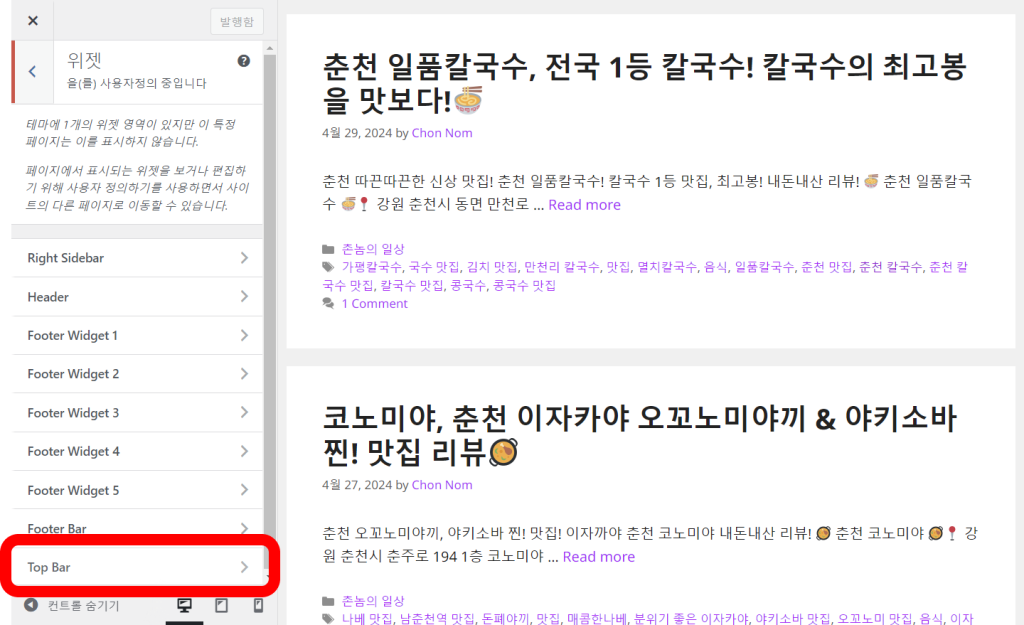Click the sidebar scrollbar up arrow
1024x625 pixels.
[x=269, y=48]
